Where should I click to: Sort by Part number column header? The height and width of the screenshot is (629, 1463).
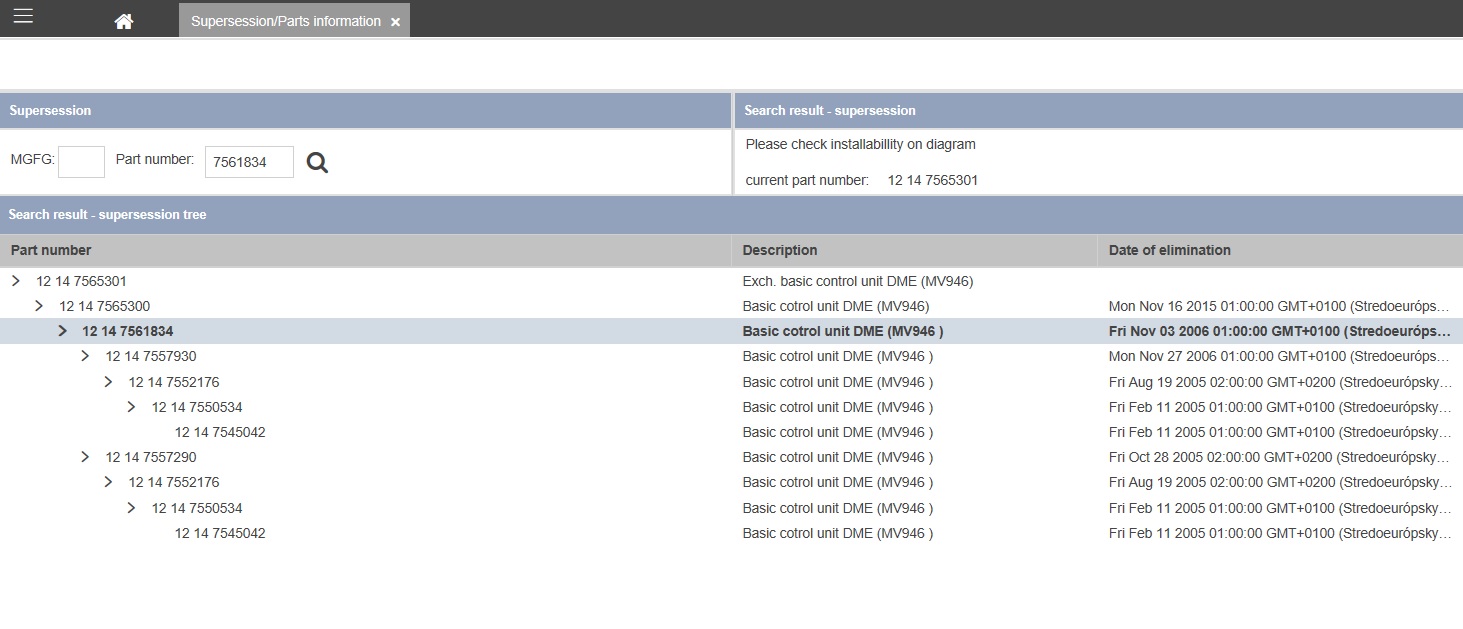(51, 250)
